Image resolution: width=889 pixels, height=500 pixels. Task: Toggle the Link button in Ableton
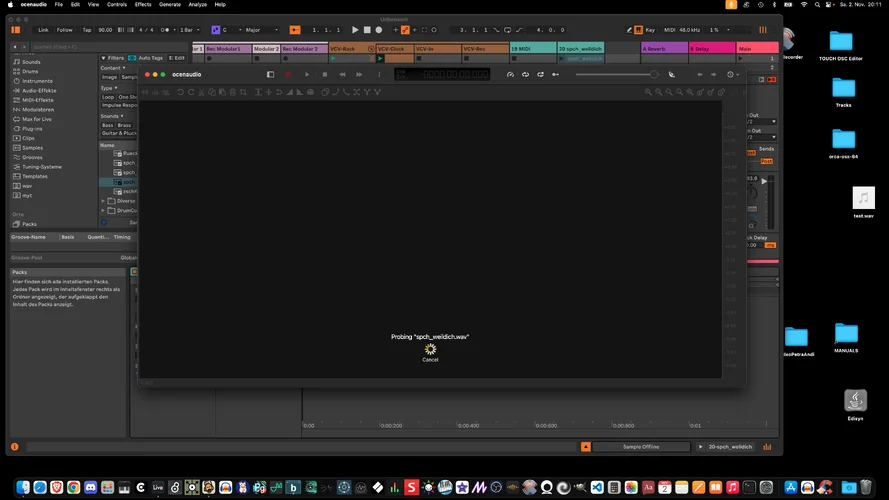click(43, 30)
